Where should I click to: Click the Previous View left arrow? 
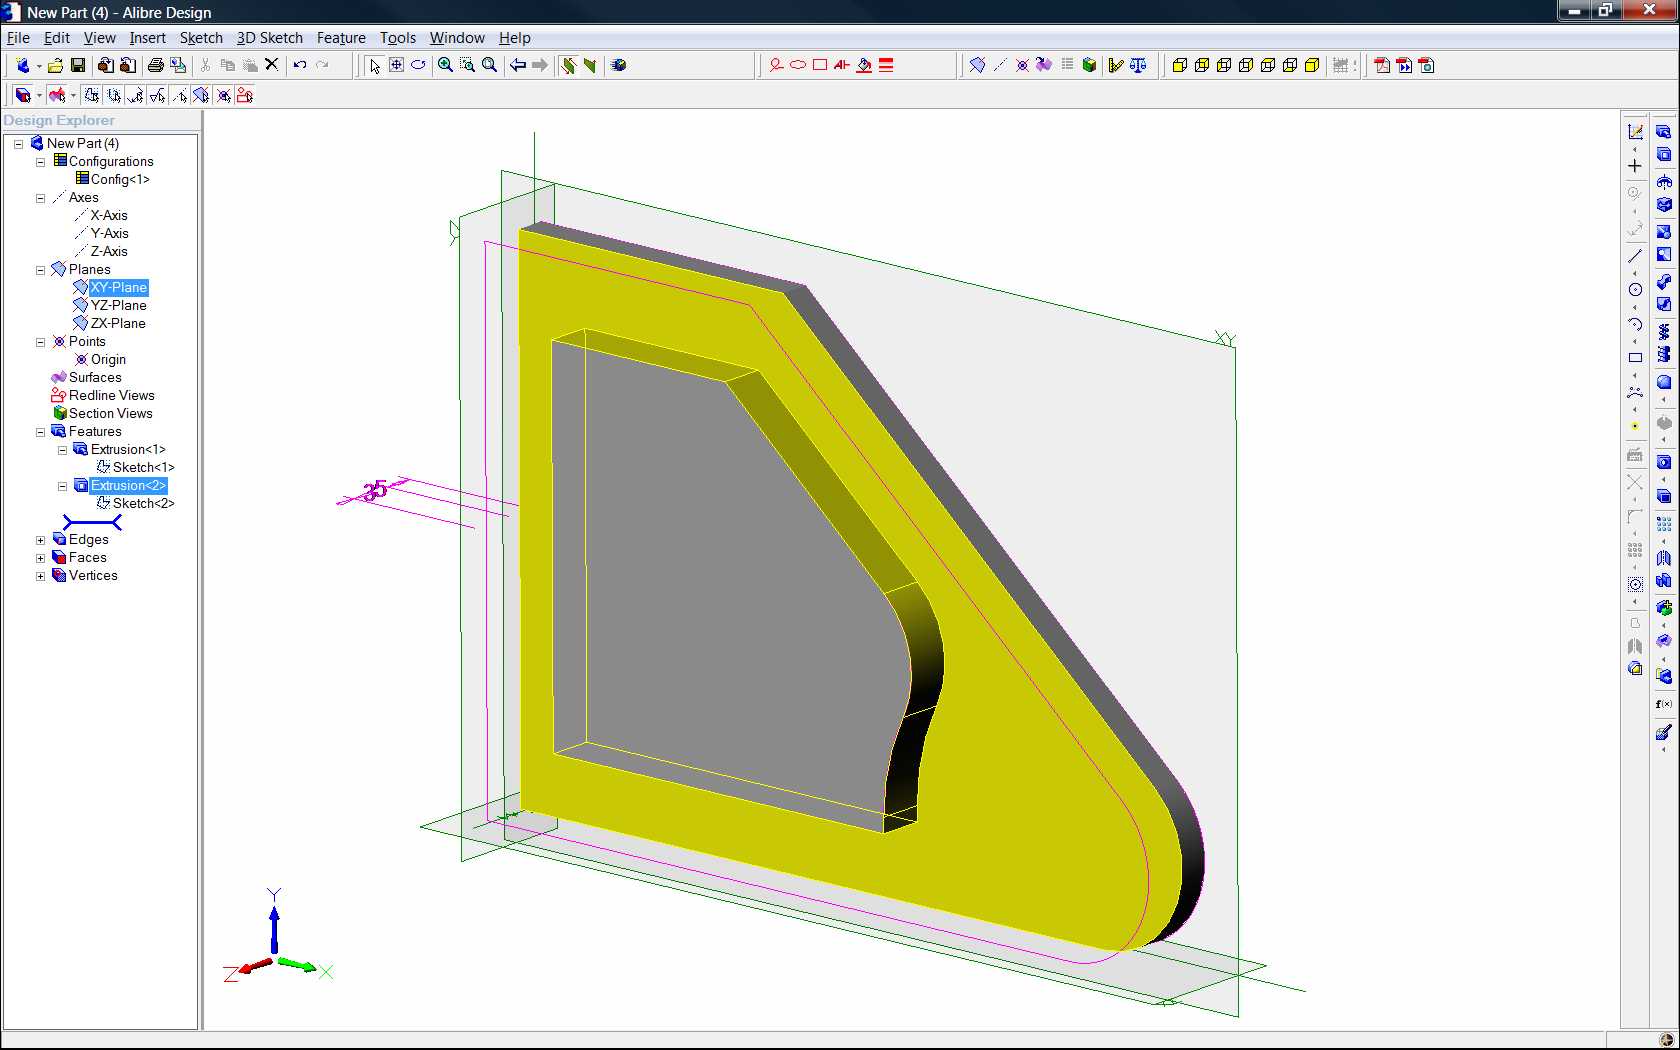517,65
